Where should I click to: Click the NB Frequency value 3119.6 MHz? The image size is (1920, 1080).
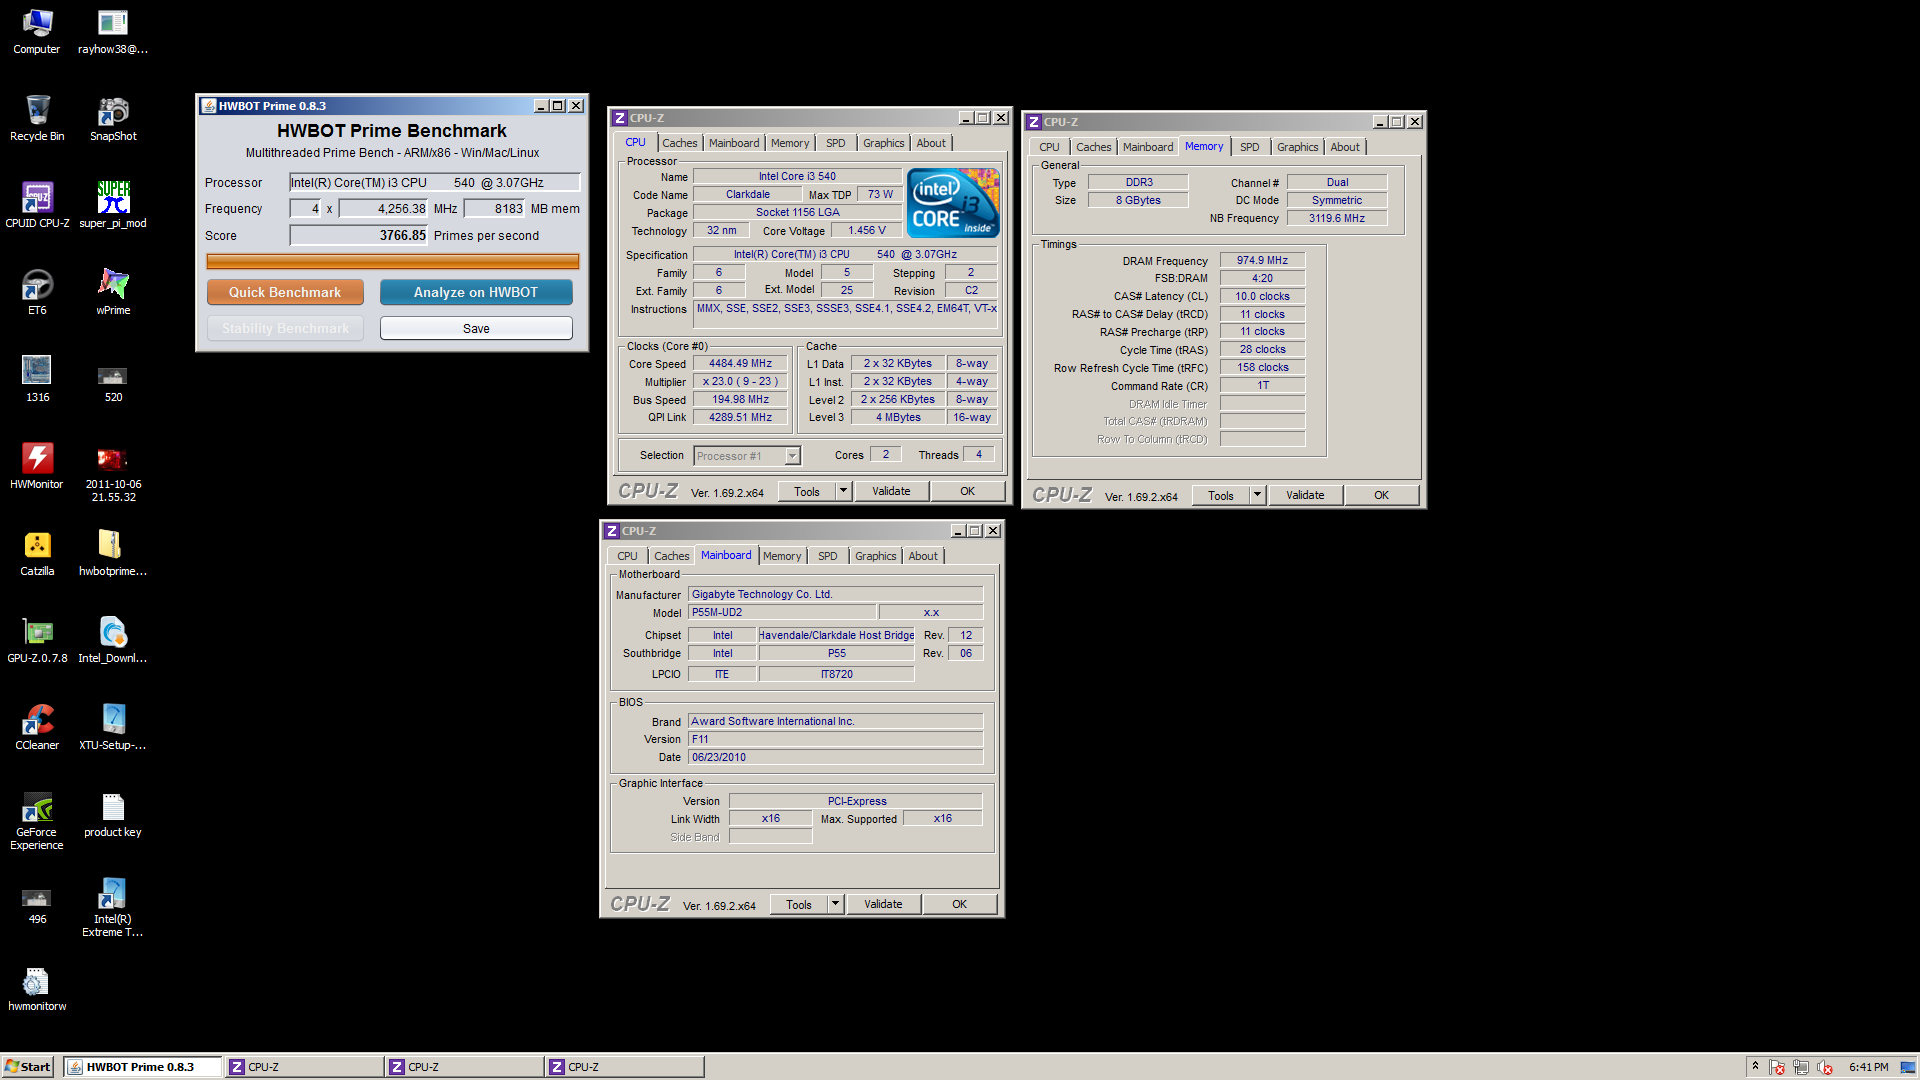(x=1336, y=218)
